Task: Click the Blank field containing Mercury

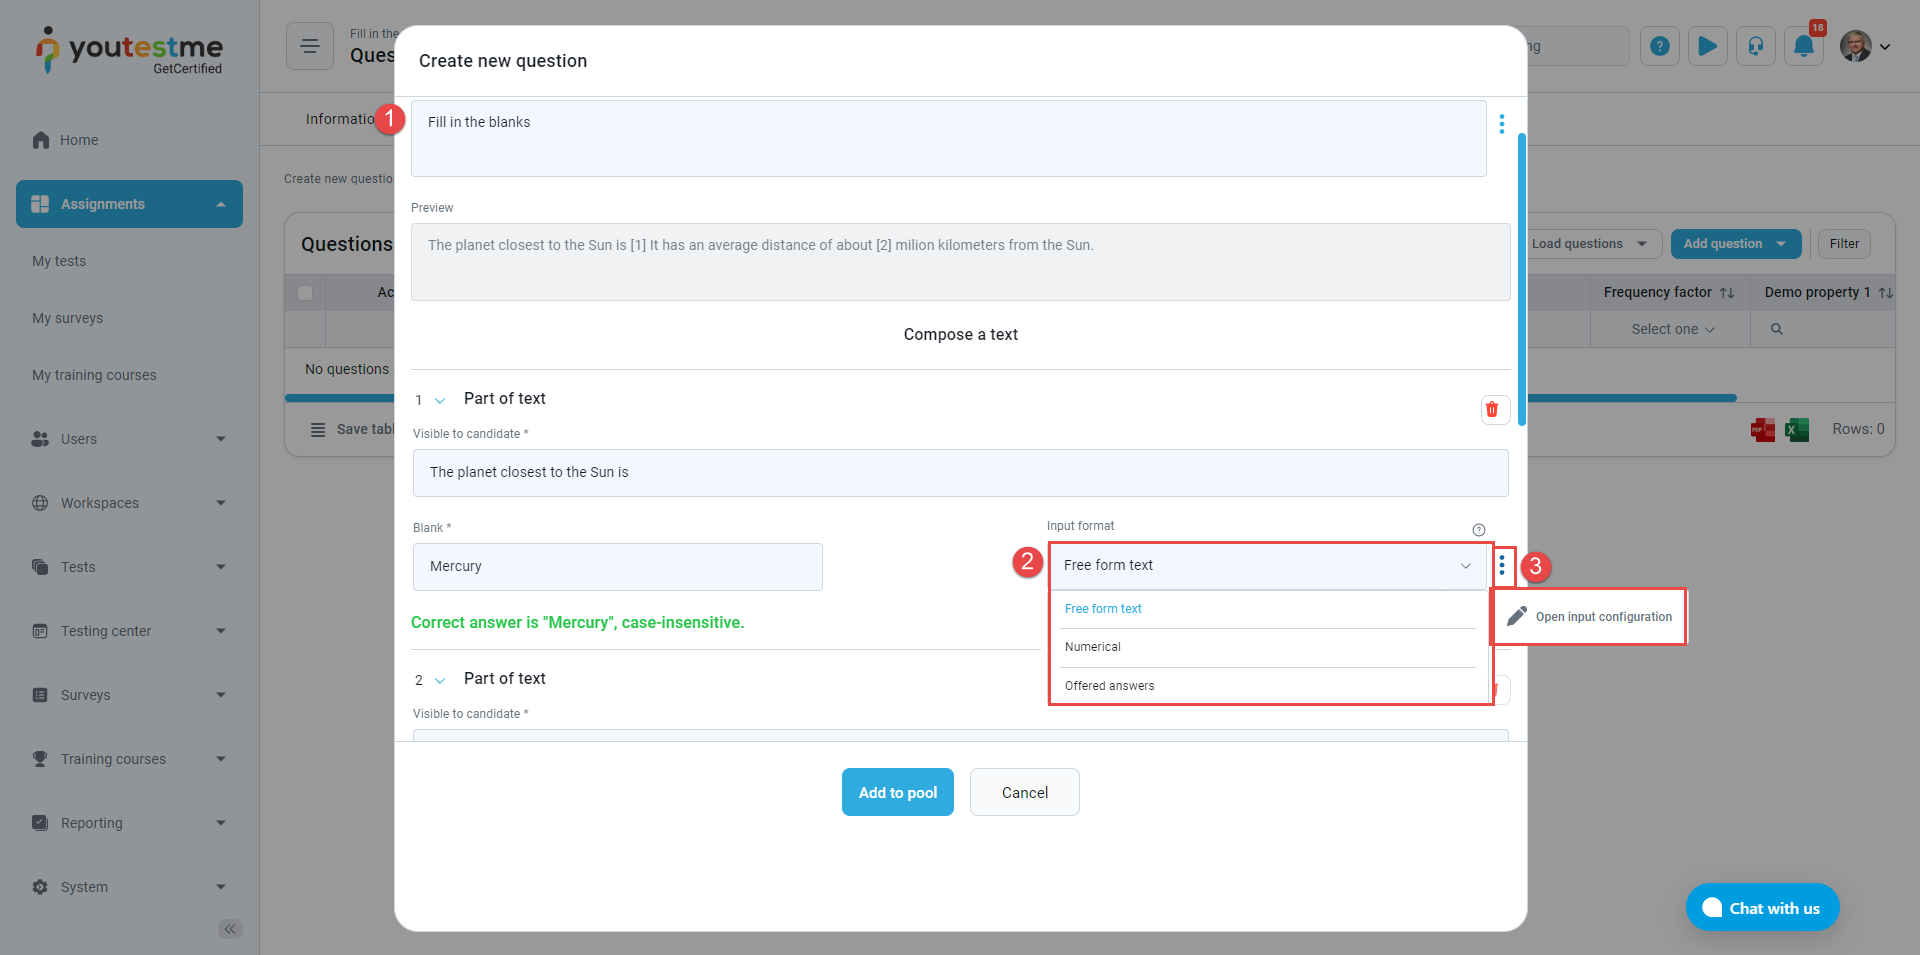Action: [617, 567]
